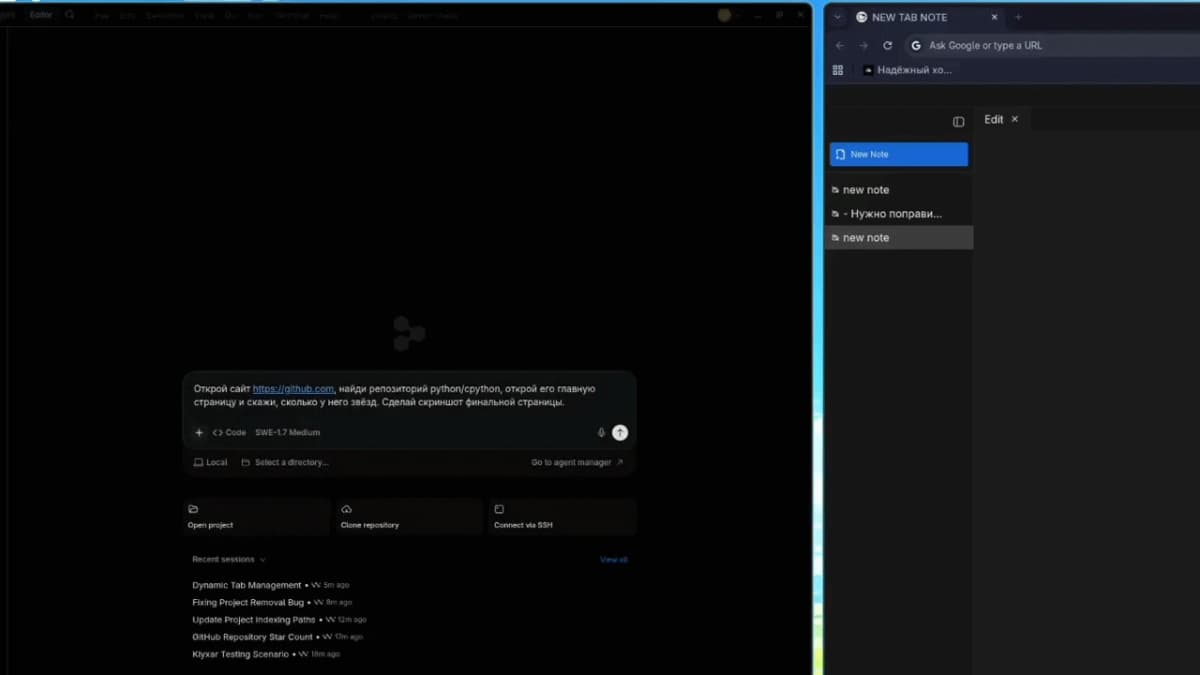Viewport: 1200px width, 675px height.
Task: Close the NEW TAB NOTE browser tab
Action: click(994, 17)
